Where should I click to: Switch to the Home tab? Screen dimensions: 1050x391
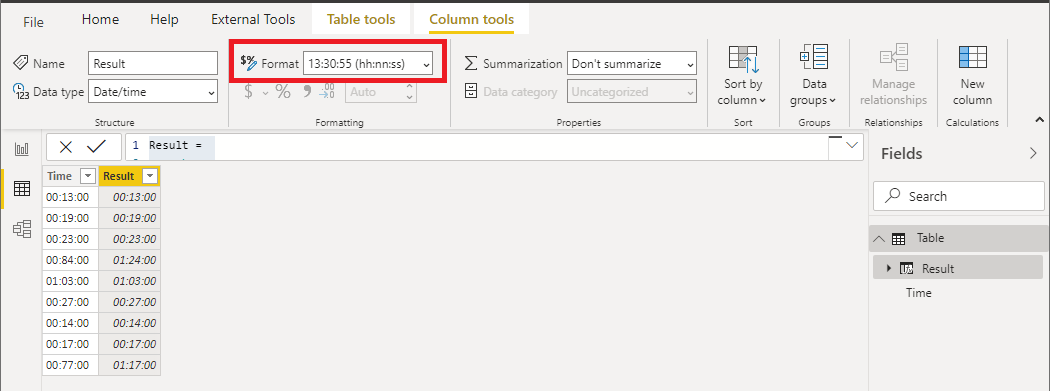click(100, 19)
